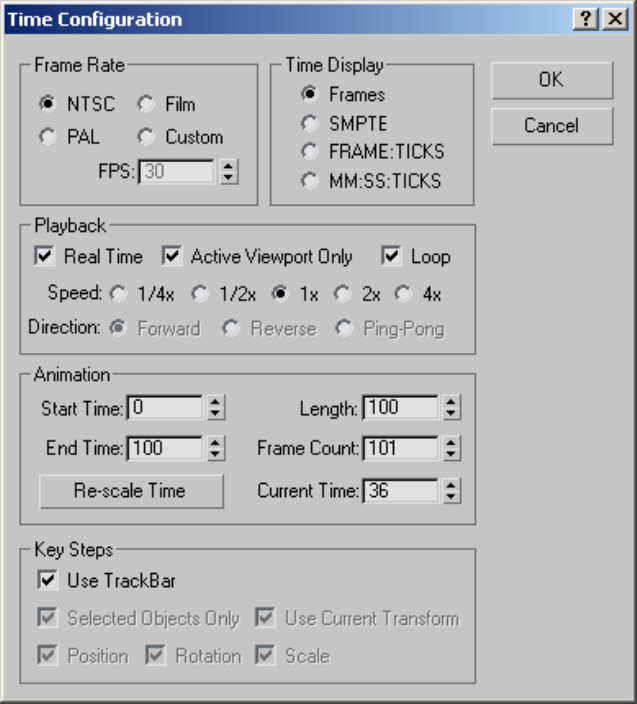Toggle the Loop checkbox
This screenshot has height=704, width=637.
392,257
